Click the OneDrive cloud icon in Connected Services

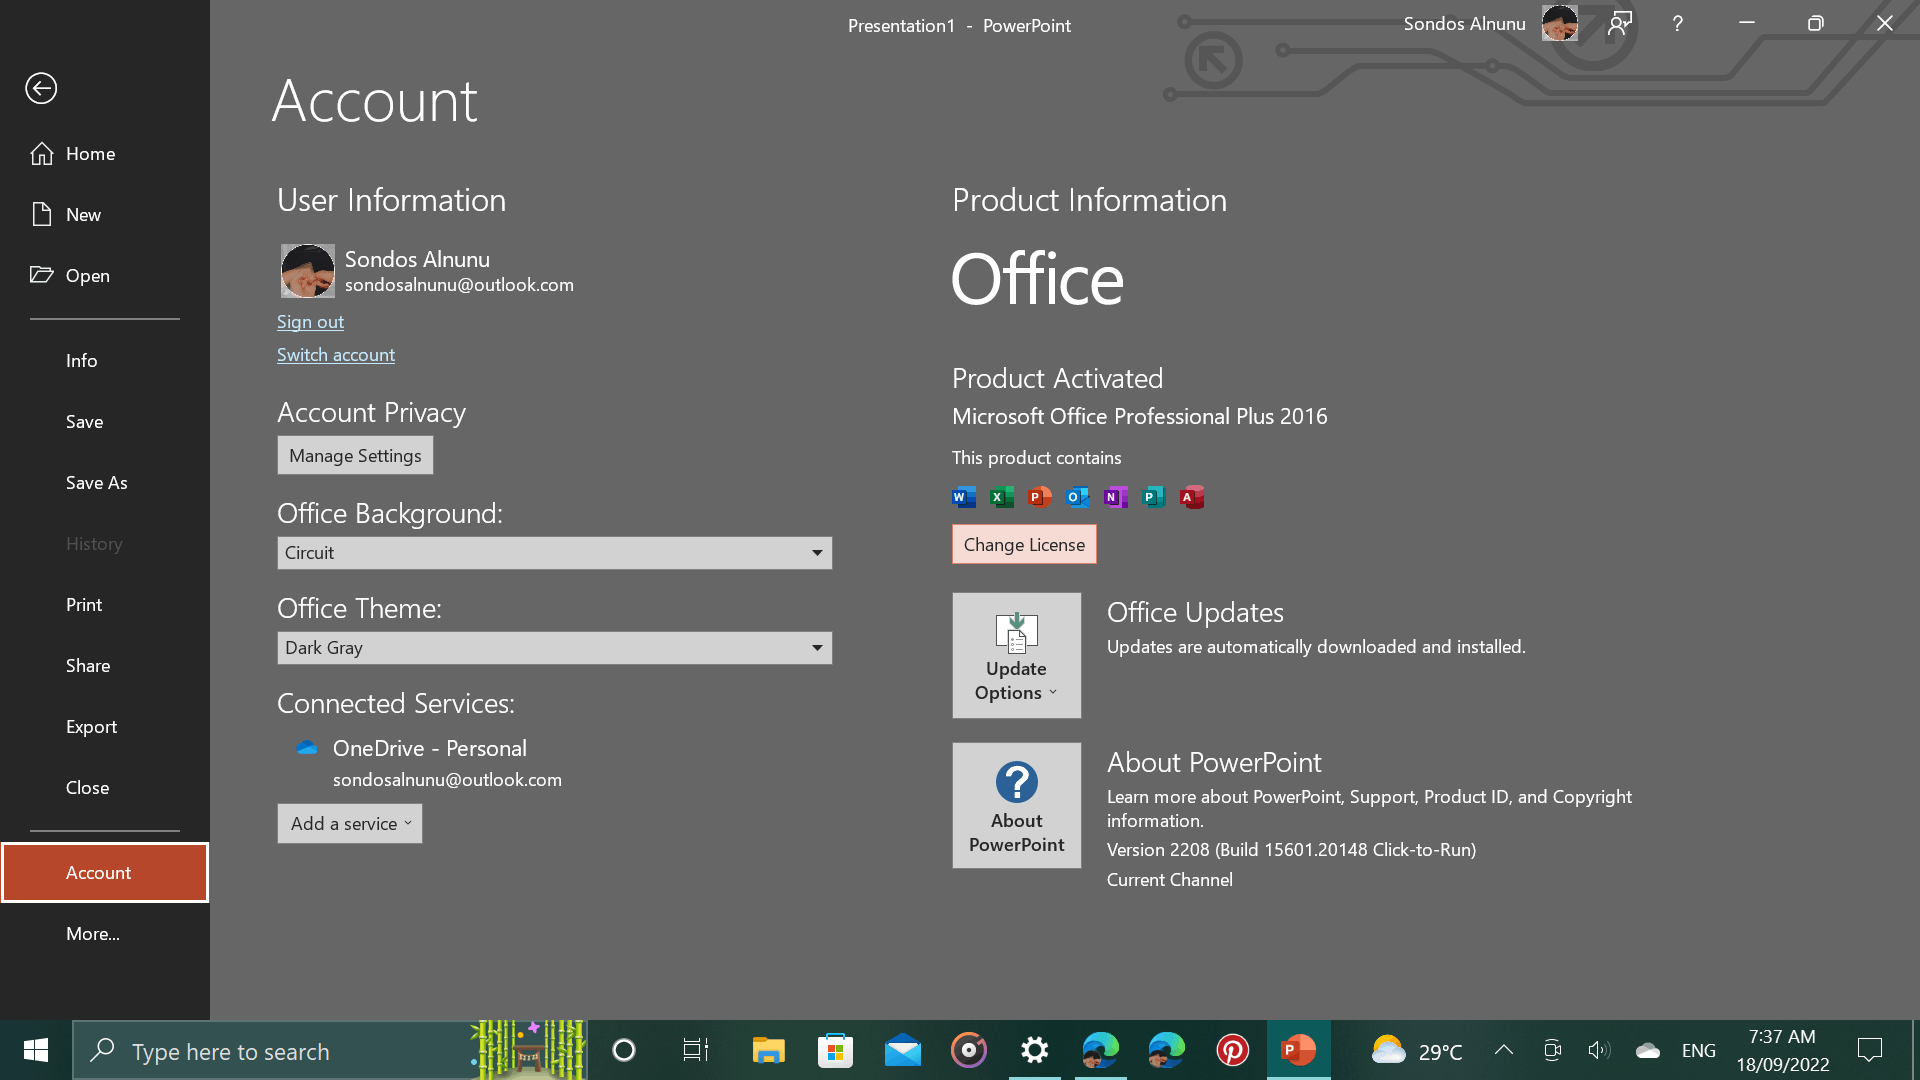307,748
